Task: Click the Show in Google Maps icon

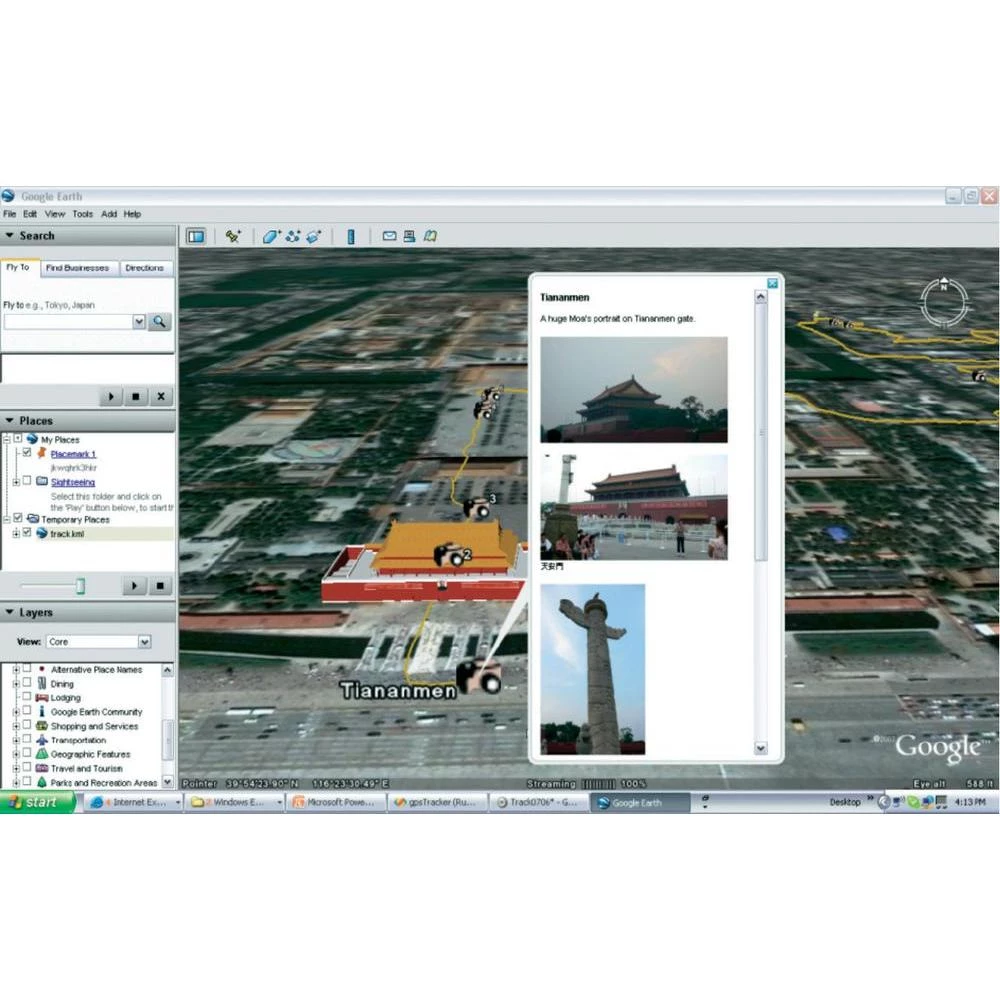Action: pos(430,237)
